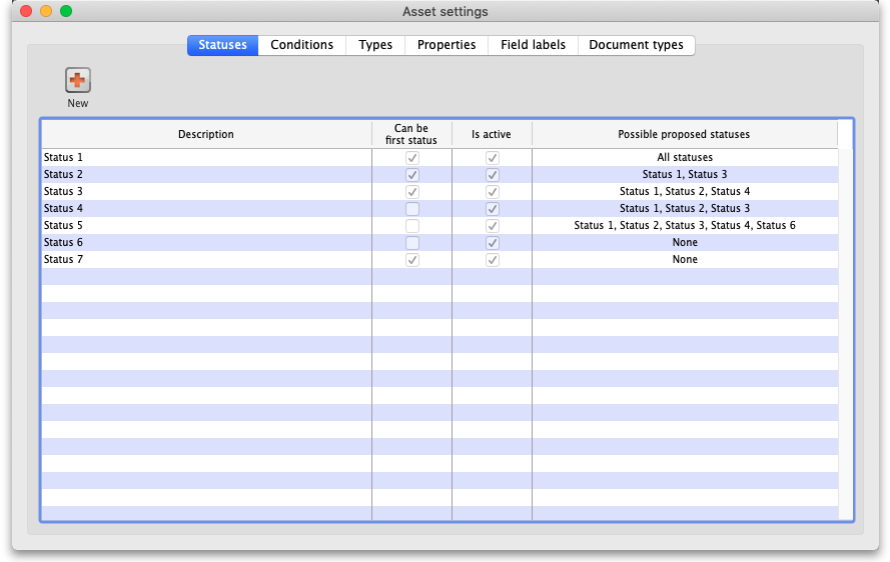Screen dimensions: 890x562
Task: Click the Is active column header
Action: tap(491, 134)
